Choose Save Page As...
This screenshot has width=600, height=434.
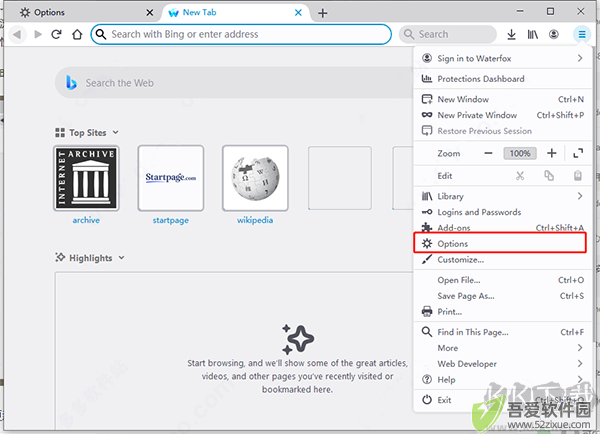[x=502, y=296]
